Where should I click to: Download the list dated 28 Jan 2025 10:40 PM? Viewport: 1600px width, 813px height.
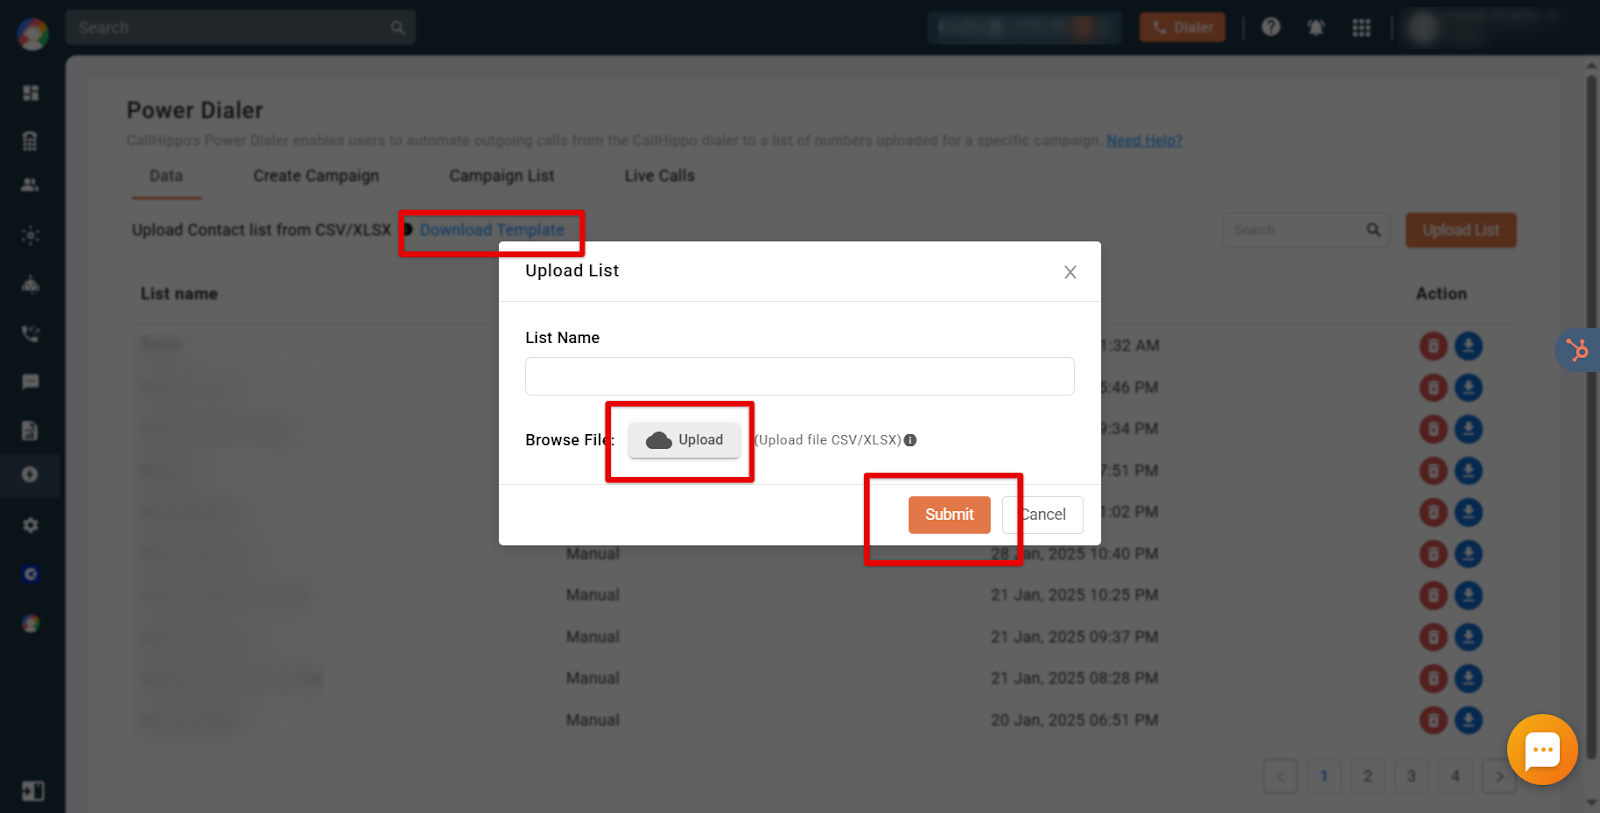click(1468, 554)
